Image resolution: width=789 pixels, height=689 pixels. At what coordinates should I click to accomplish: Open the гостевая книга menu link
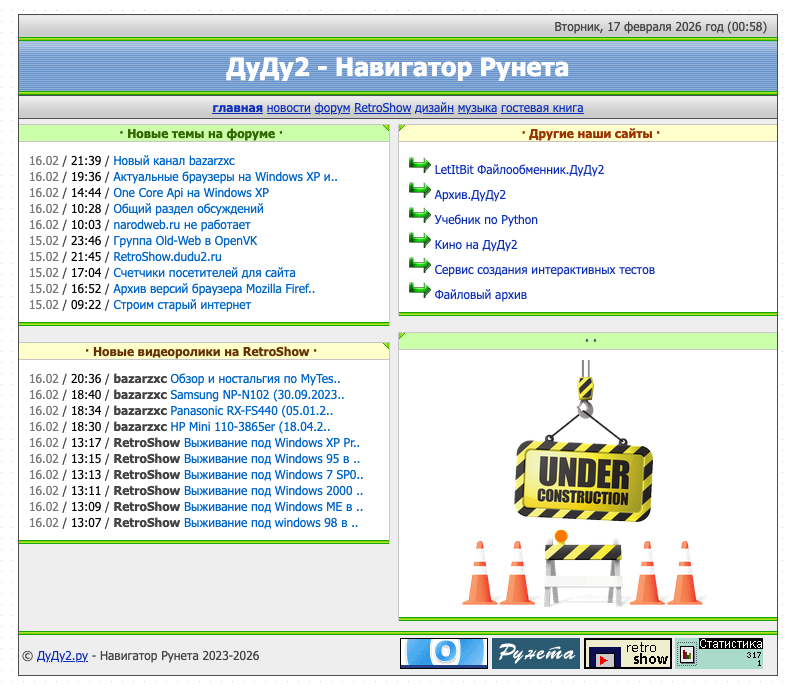click(x=542, y=108)
